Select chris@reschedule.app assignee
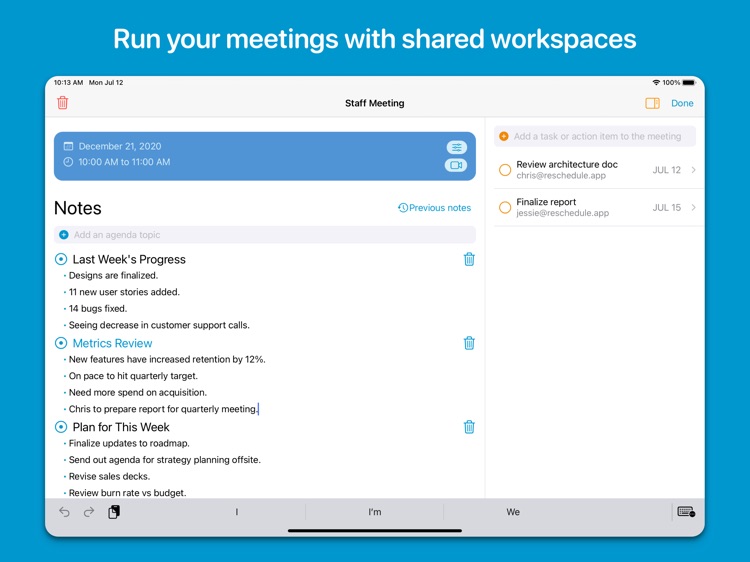750x562 pixels. 561,176
